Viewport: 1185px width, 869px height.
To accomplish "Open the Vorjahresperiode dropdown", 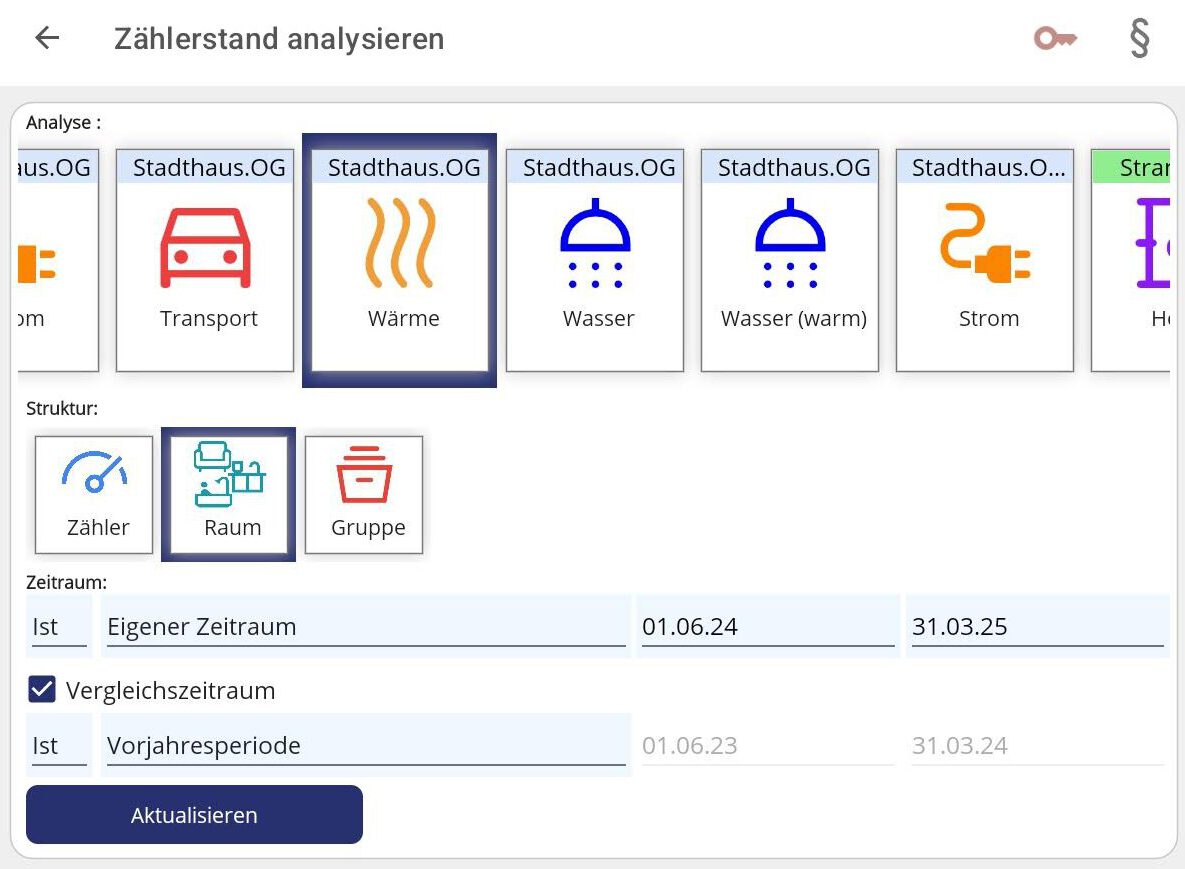I will click(x=366, y=746).
